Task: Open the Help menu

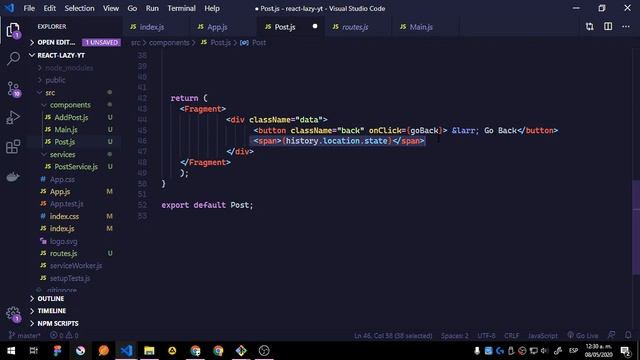Action: 212,8
